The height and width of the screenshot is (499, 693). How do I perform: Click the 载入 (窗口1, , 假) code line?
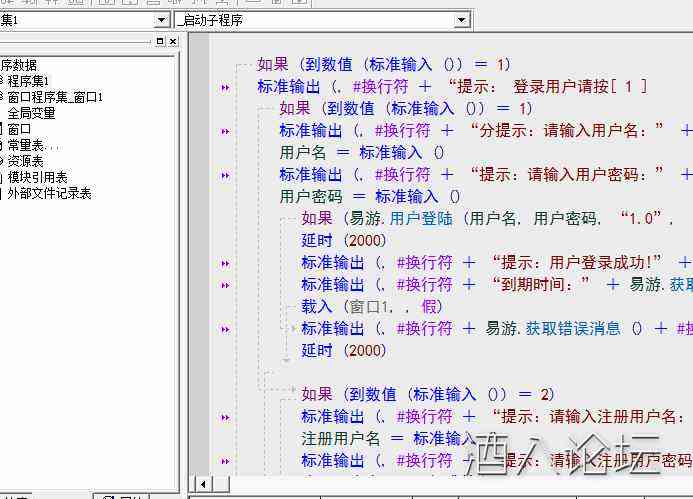(372, 307)
